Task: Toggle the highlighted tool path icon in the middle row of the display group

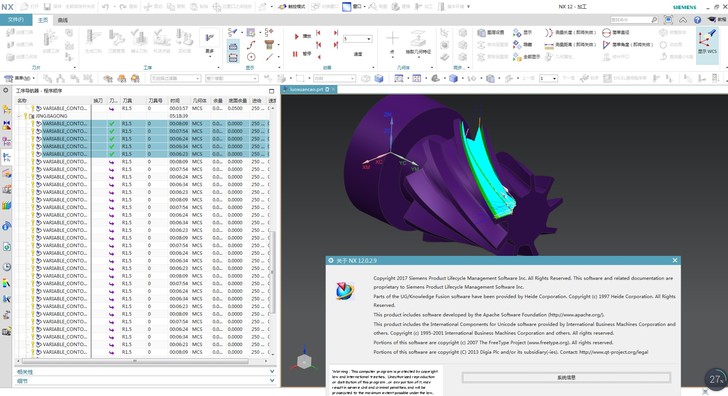Action: [x=233, y=45]
